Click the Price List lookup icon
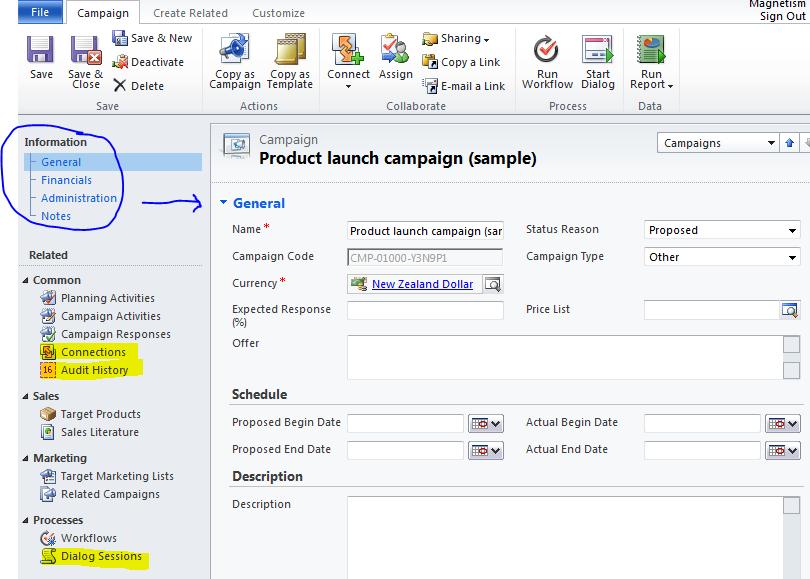810x579 pixels. (x=790, y=310)
